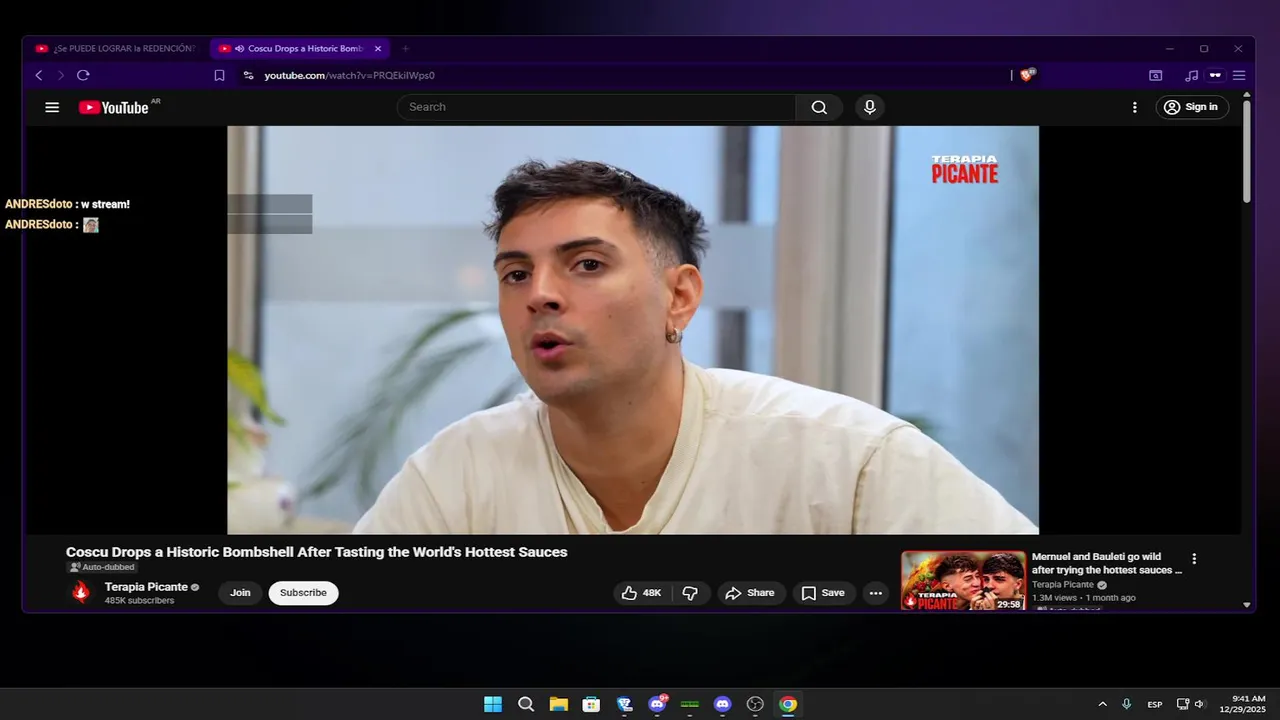This screenshot has width=1280, height=720.
Task: Switch to Google Chrome in the taskbar
Action: pyautogui.click(x=788, y=704)
